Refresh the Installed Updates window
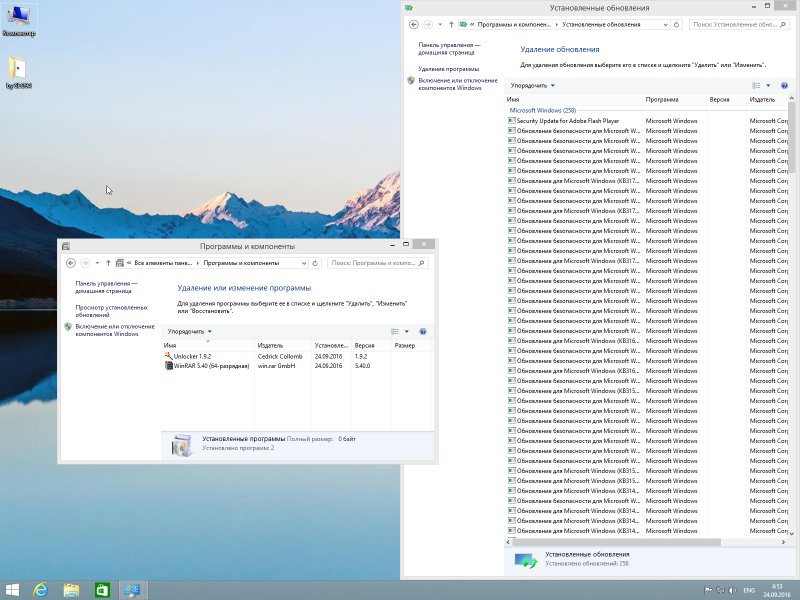This screenshot has height=600, width=800. coord(677,24)
